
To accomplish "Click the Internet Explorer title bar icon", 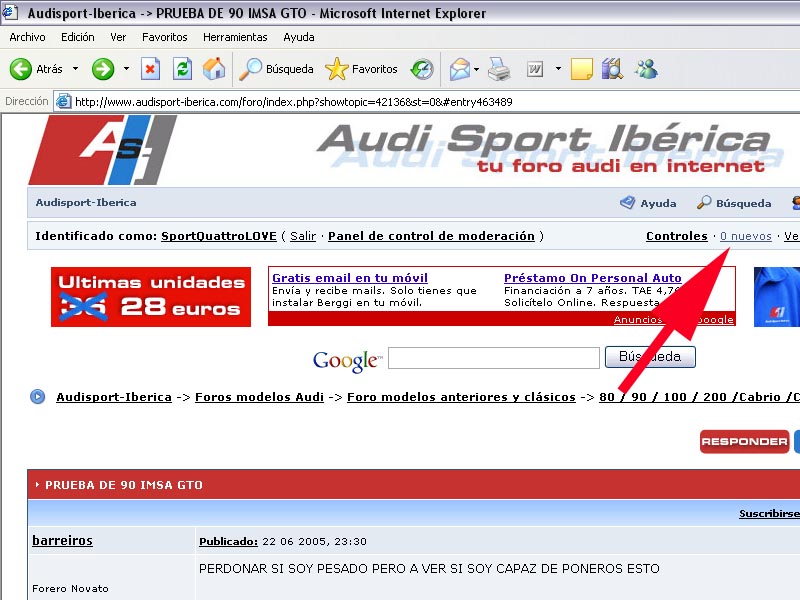I will [10, 12].
